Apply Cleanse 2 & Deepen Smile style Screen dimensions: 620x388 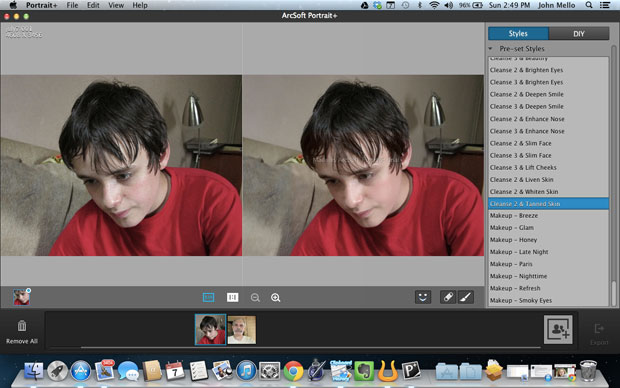548,94
